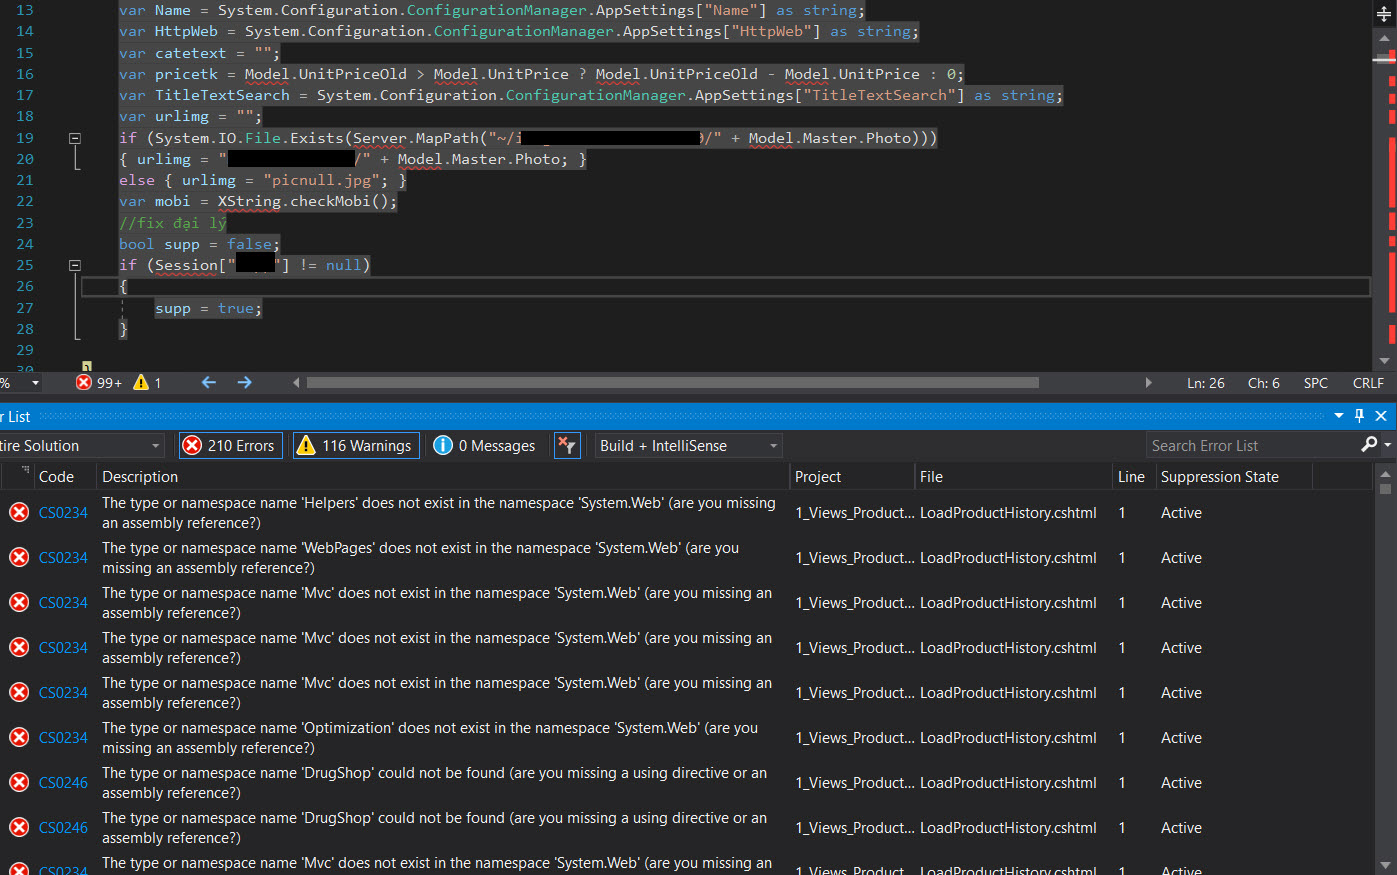Click the category icon column header
1397x875 pixels.
pyautogui.click(x=18, y=477)
